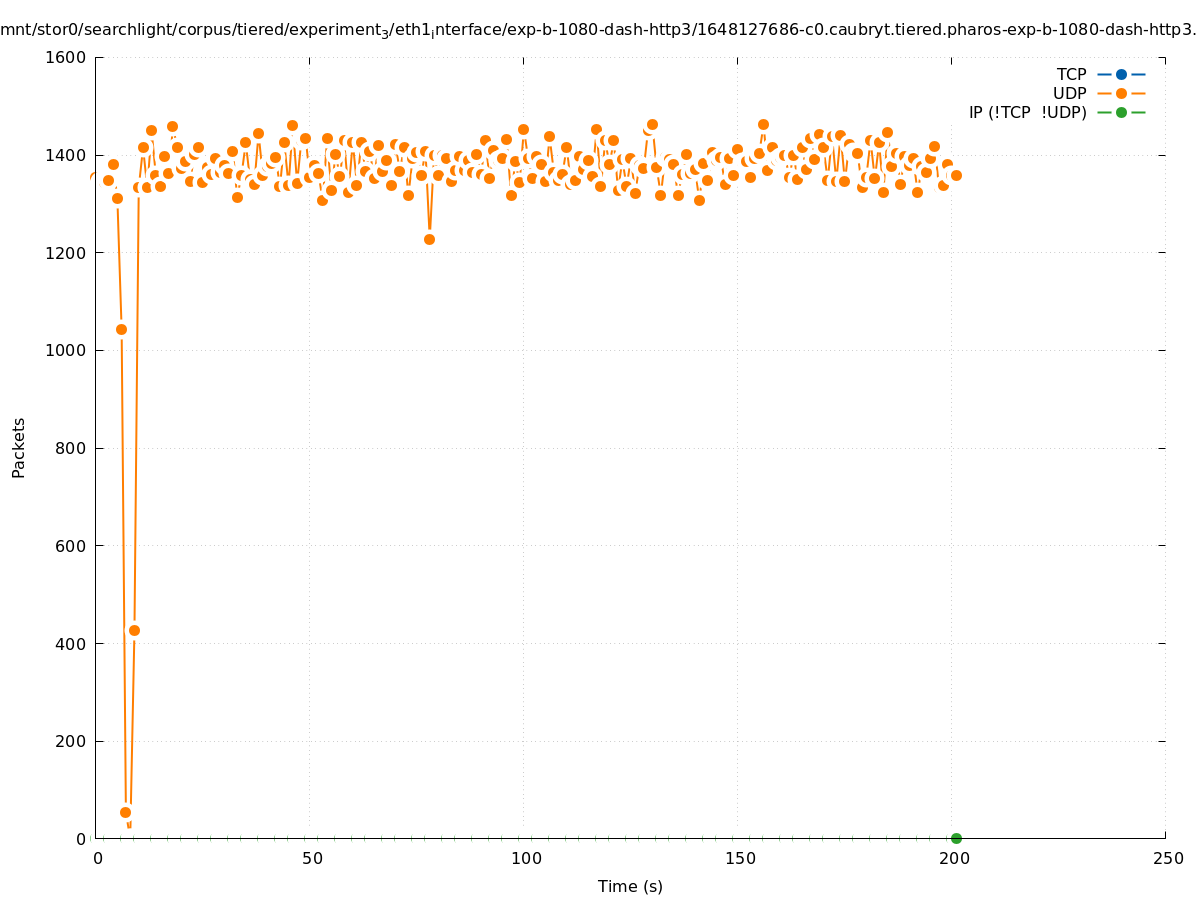
Task: Click the green IP legend marker
Action: pyautogui.click(x=1121, y=112)
